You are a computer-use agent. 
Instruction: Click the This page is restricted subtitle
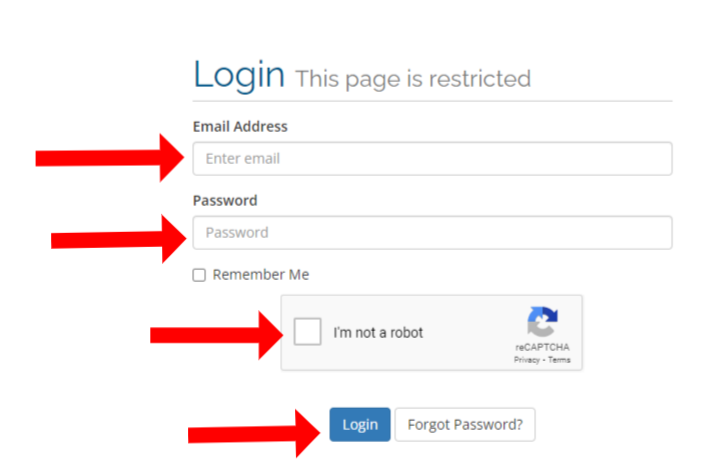[x=413, y=79]
